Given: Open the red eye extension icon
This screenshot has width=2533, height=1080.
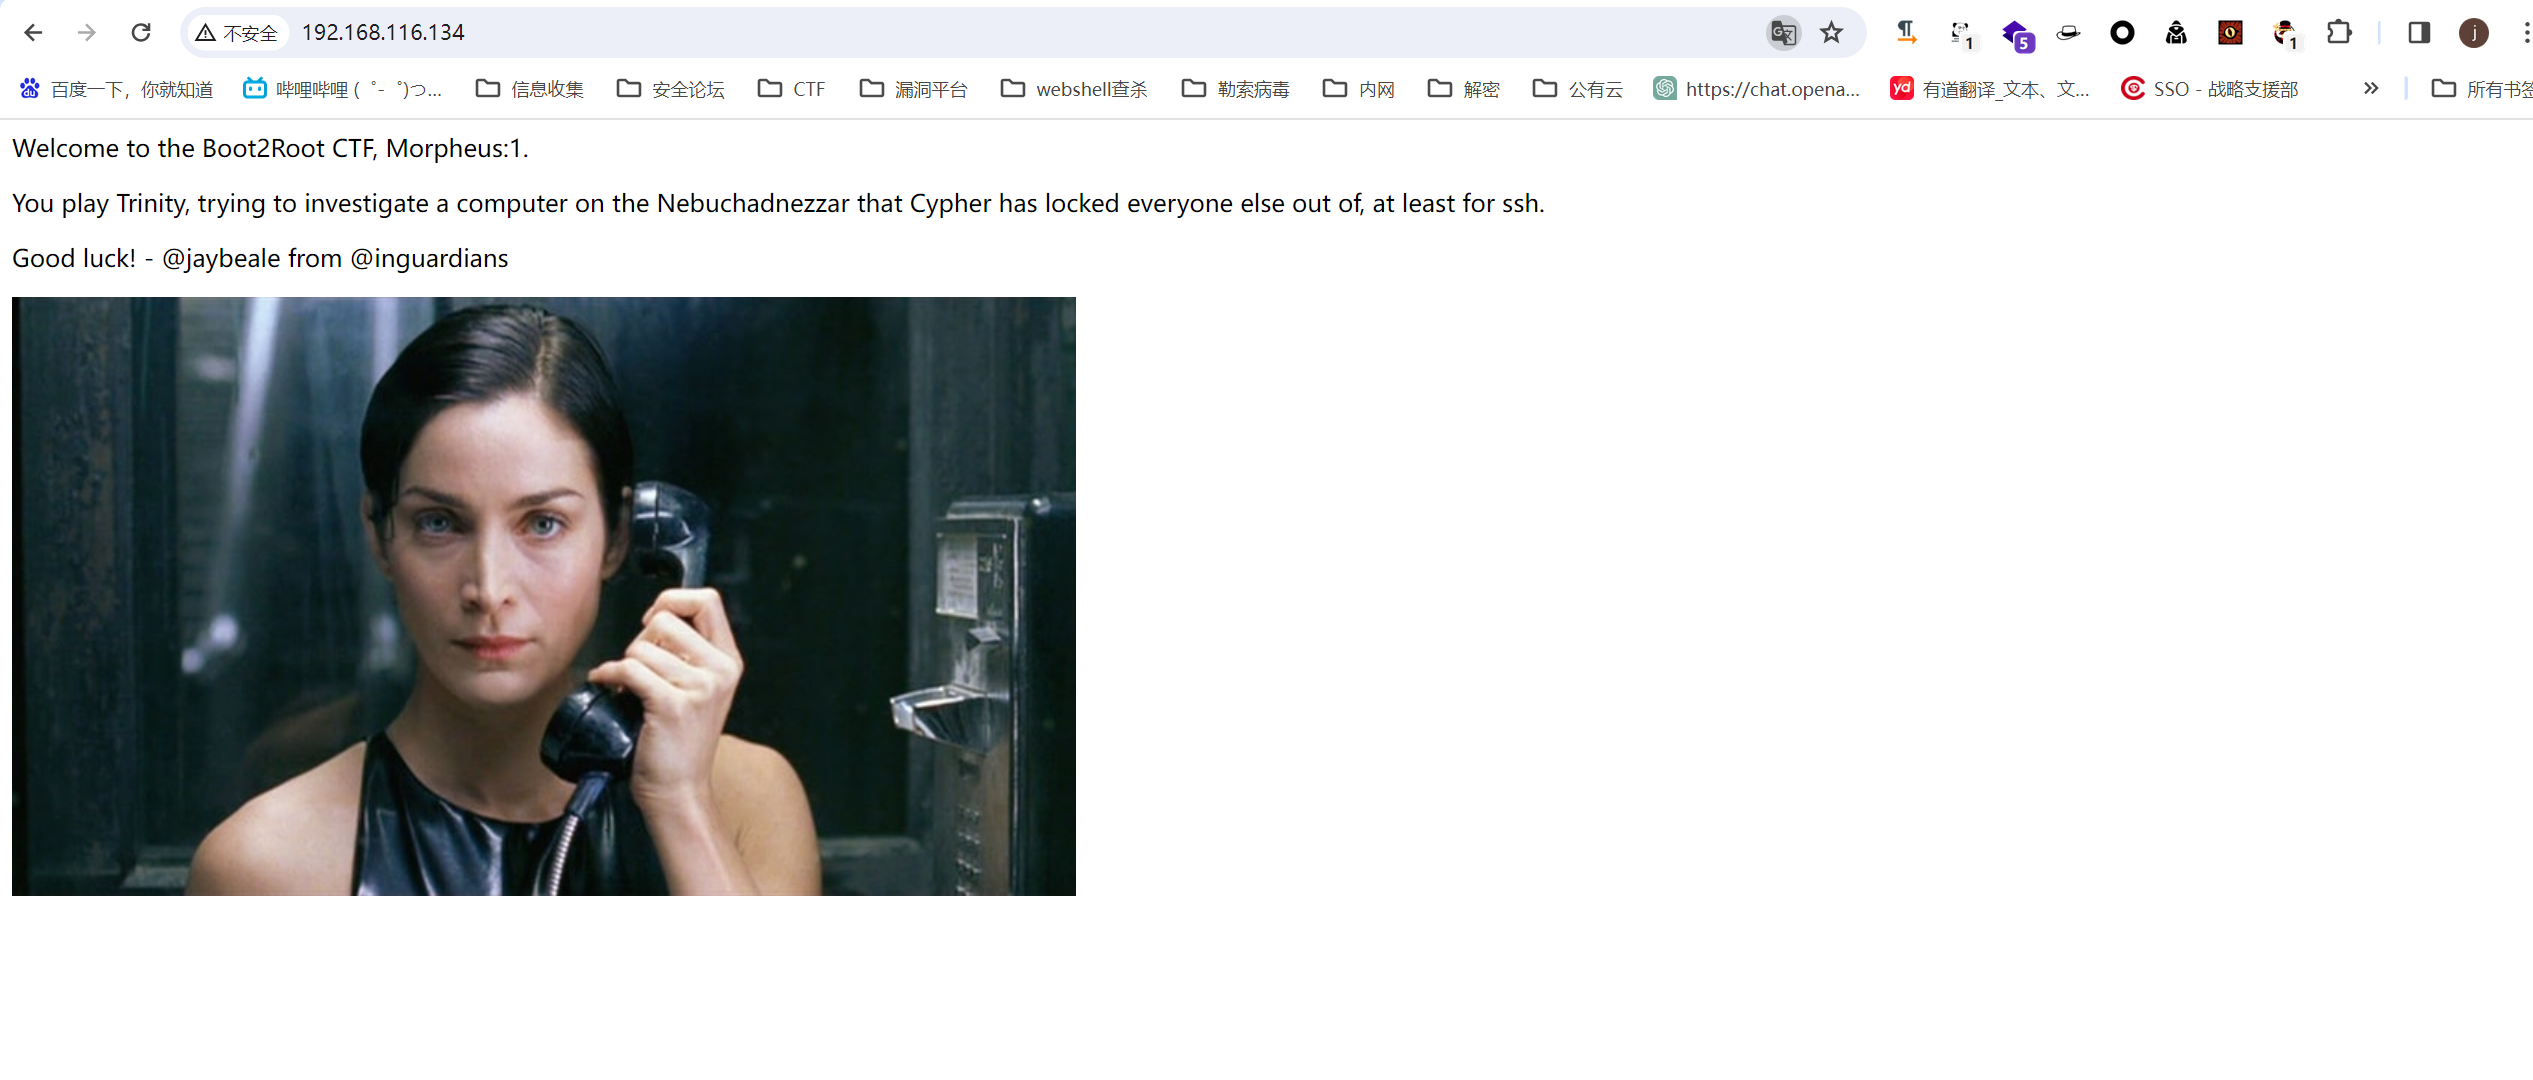Looking at the screenshot, I should [x=2230, y=33].
